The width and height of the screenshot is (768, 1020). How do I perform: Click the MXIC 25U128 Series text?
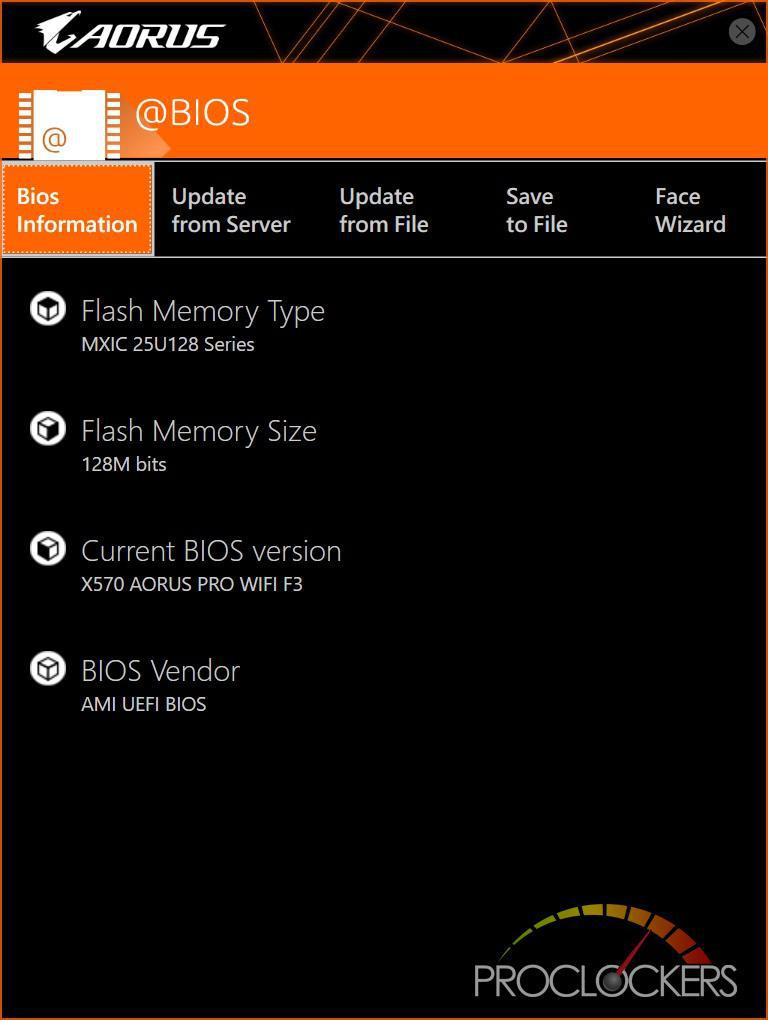click(x=168, y=344)
